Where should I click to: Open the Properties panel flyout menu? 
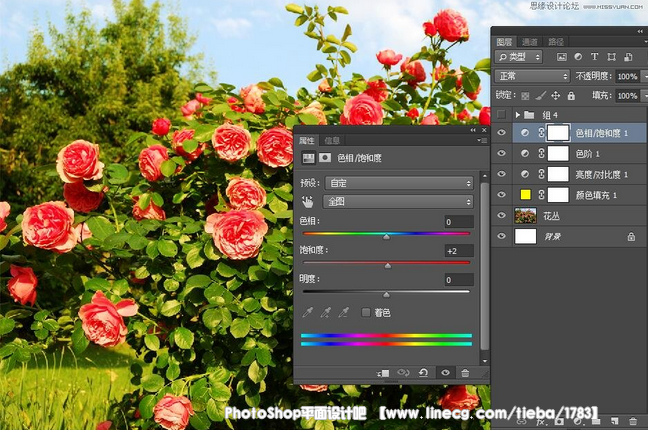pyautogui.click(x=482, y=141)
